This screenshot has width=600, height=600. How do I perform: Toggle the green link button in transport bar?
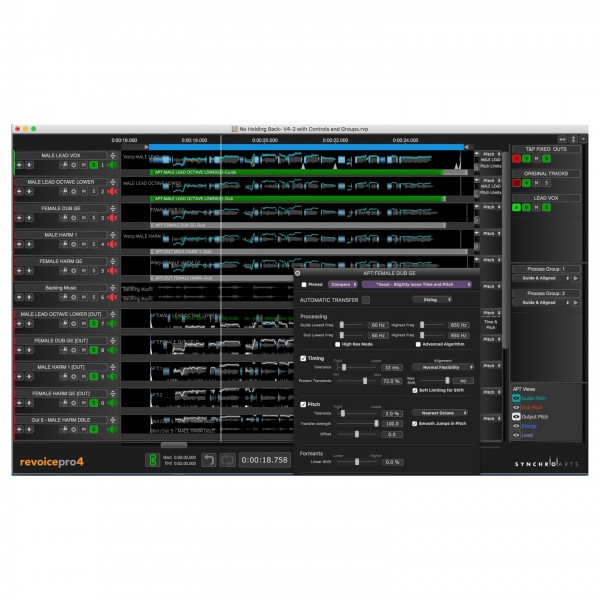(151, 461)
